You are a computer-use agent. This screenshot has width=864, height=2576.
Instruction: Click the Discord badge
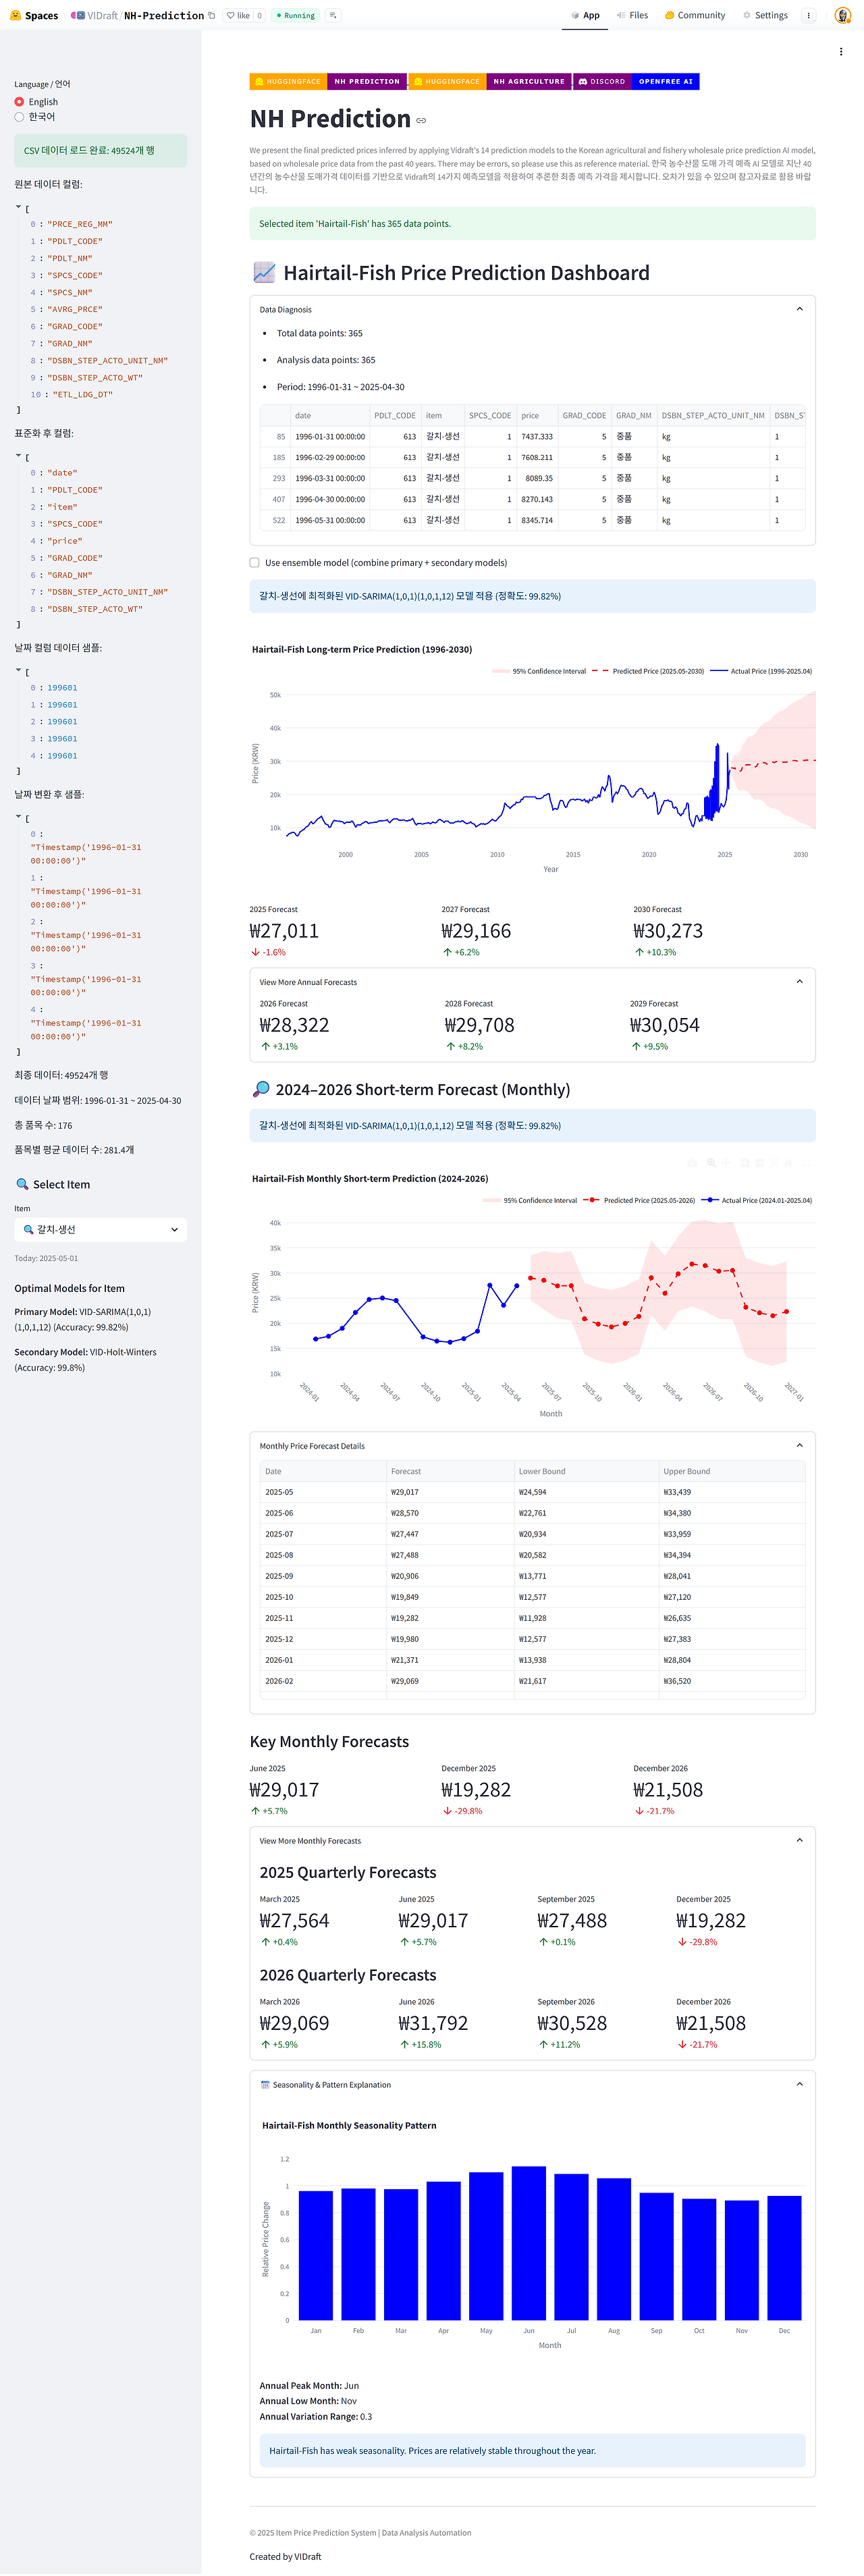point(602,82)
